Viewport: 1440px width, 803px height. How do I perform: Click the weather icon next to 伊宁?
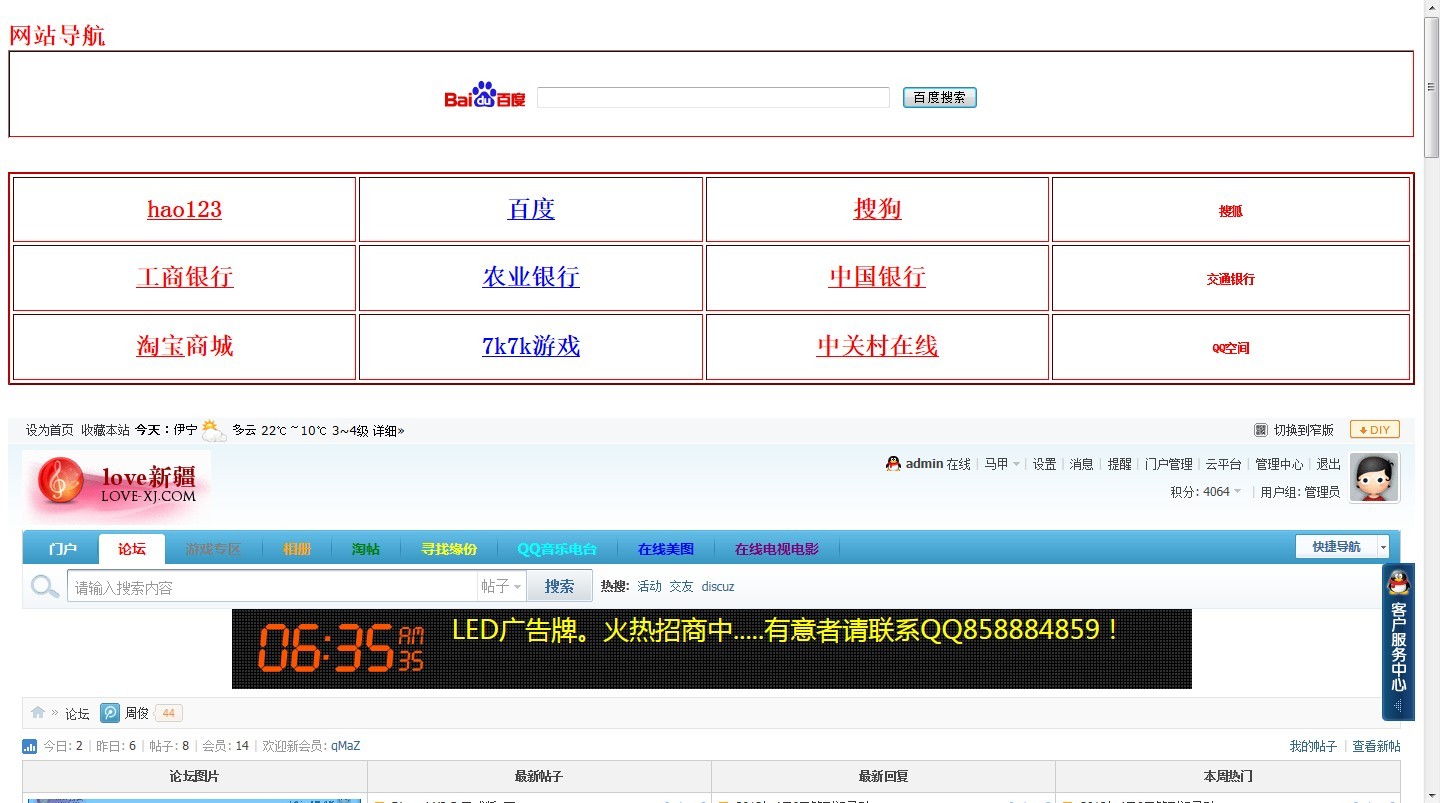click(x=211, y=429)
